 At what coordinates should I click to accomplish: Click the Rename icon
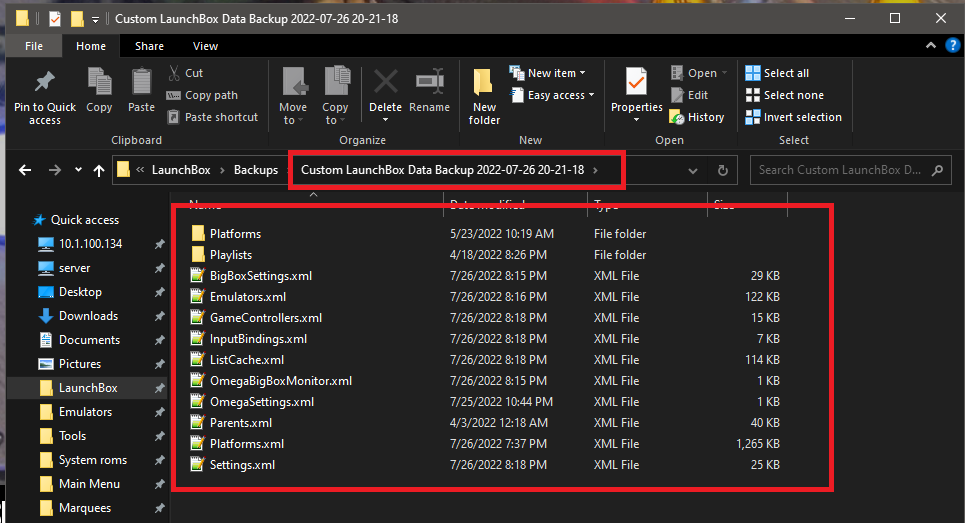coord(430,82)
